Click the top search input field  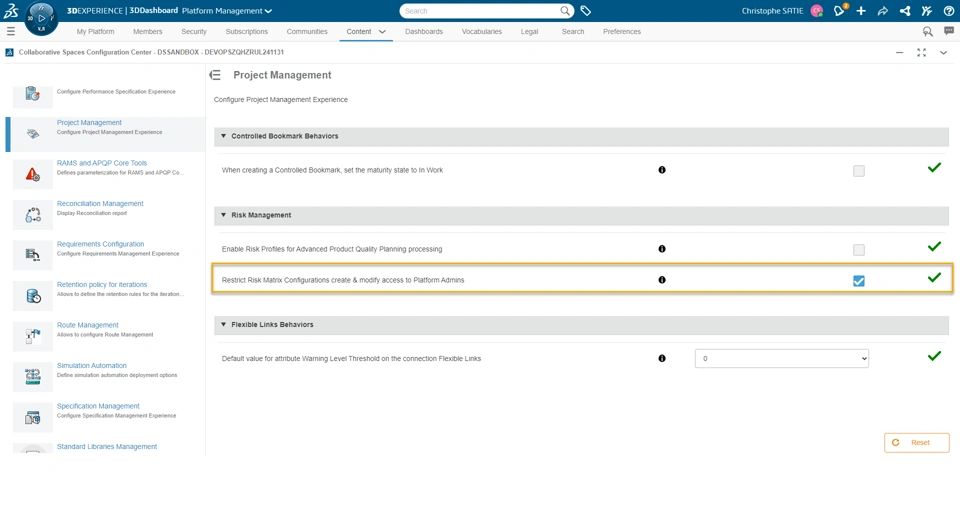[x=481, y=11]
